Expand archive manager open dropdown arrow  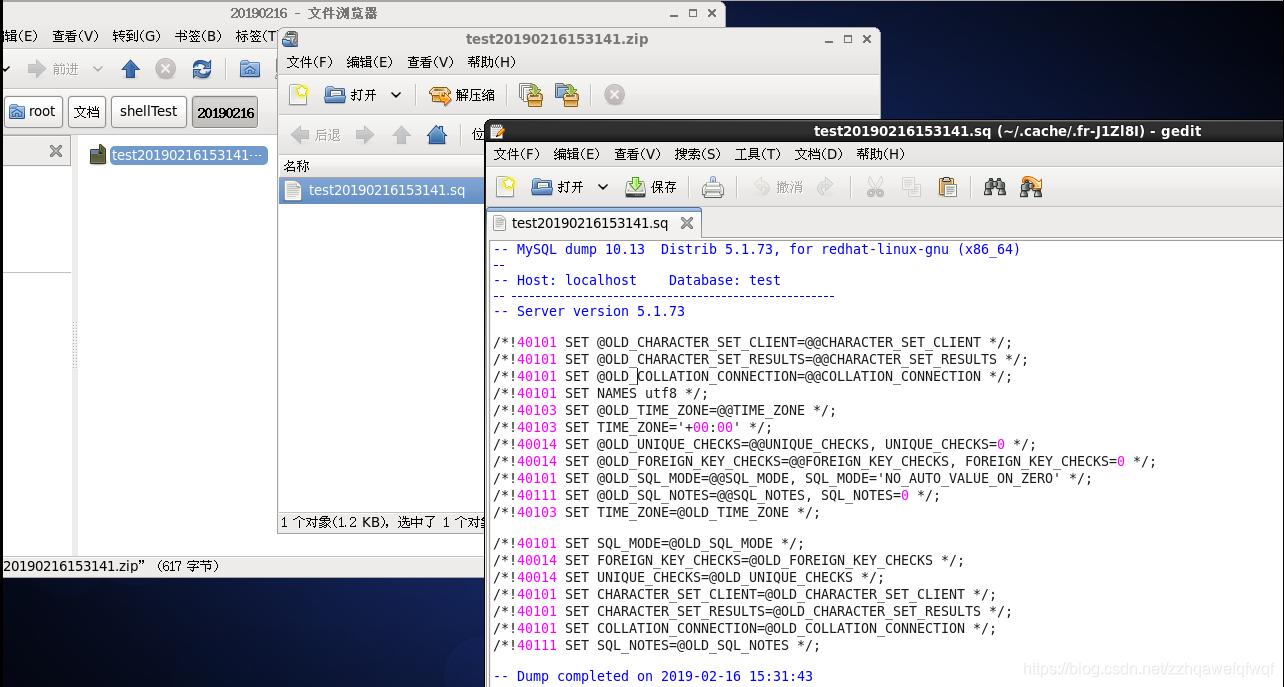[x=396, y=95]
